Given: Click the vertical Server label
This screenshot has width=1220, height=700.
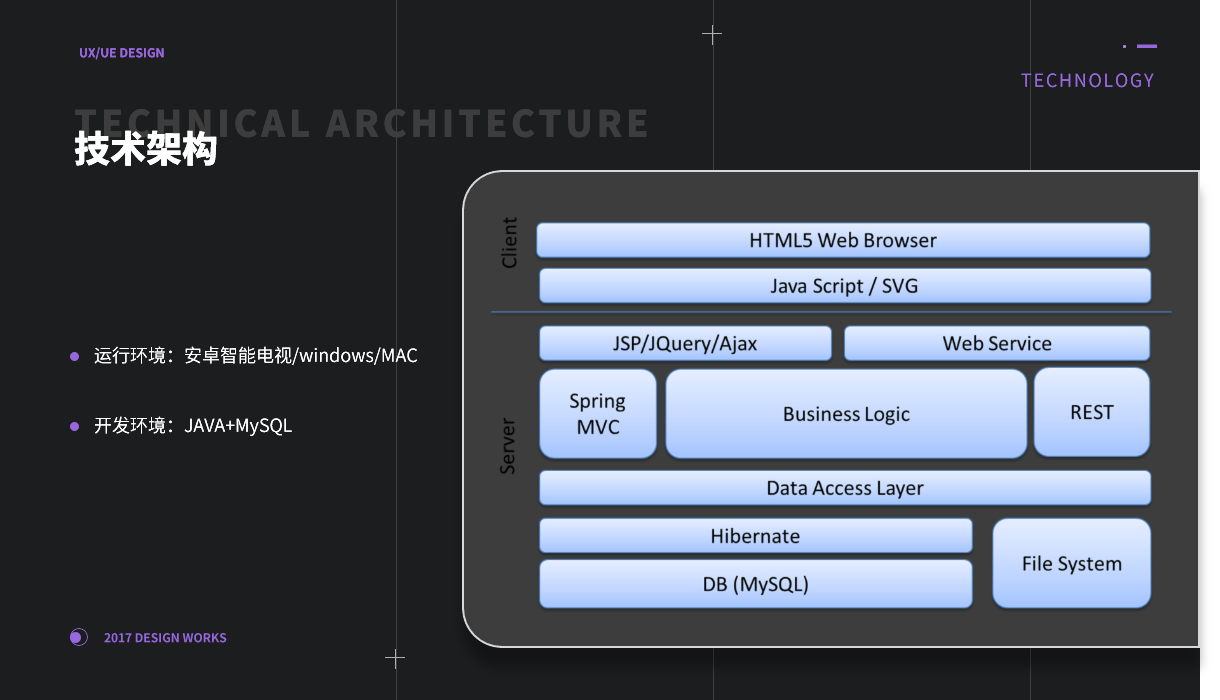Looking at the screenshot, I should pos(508,445).
